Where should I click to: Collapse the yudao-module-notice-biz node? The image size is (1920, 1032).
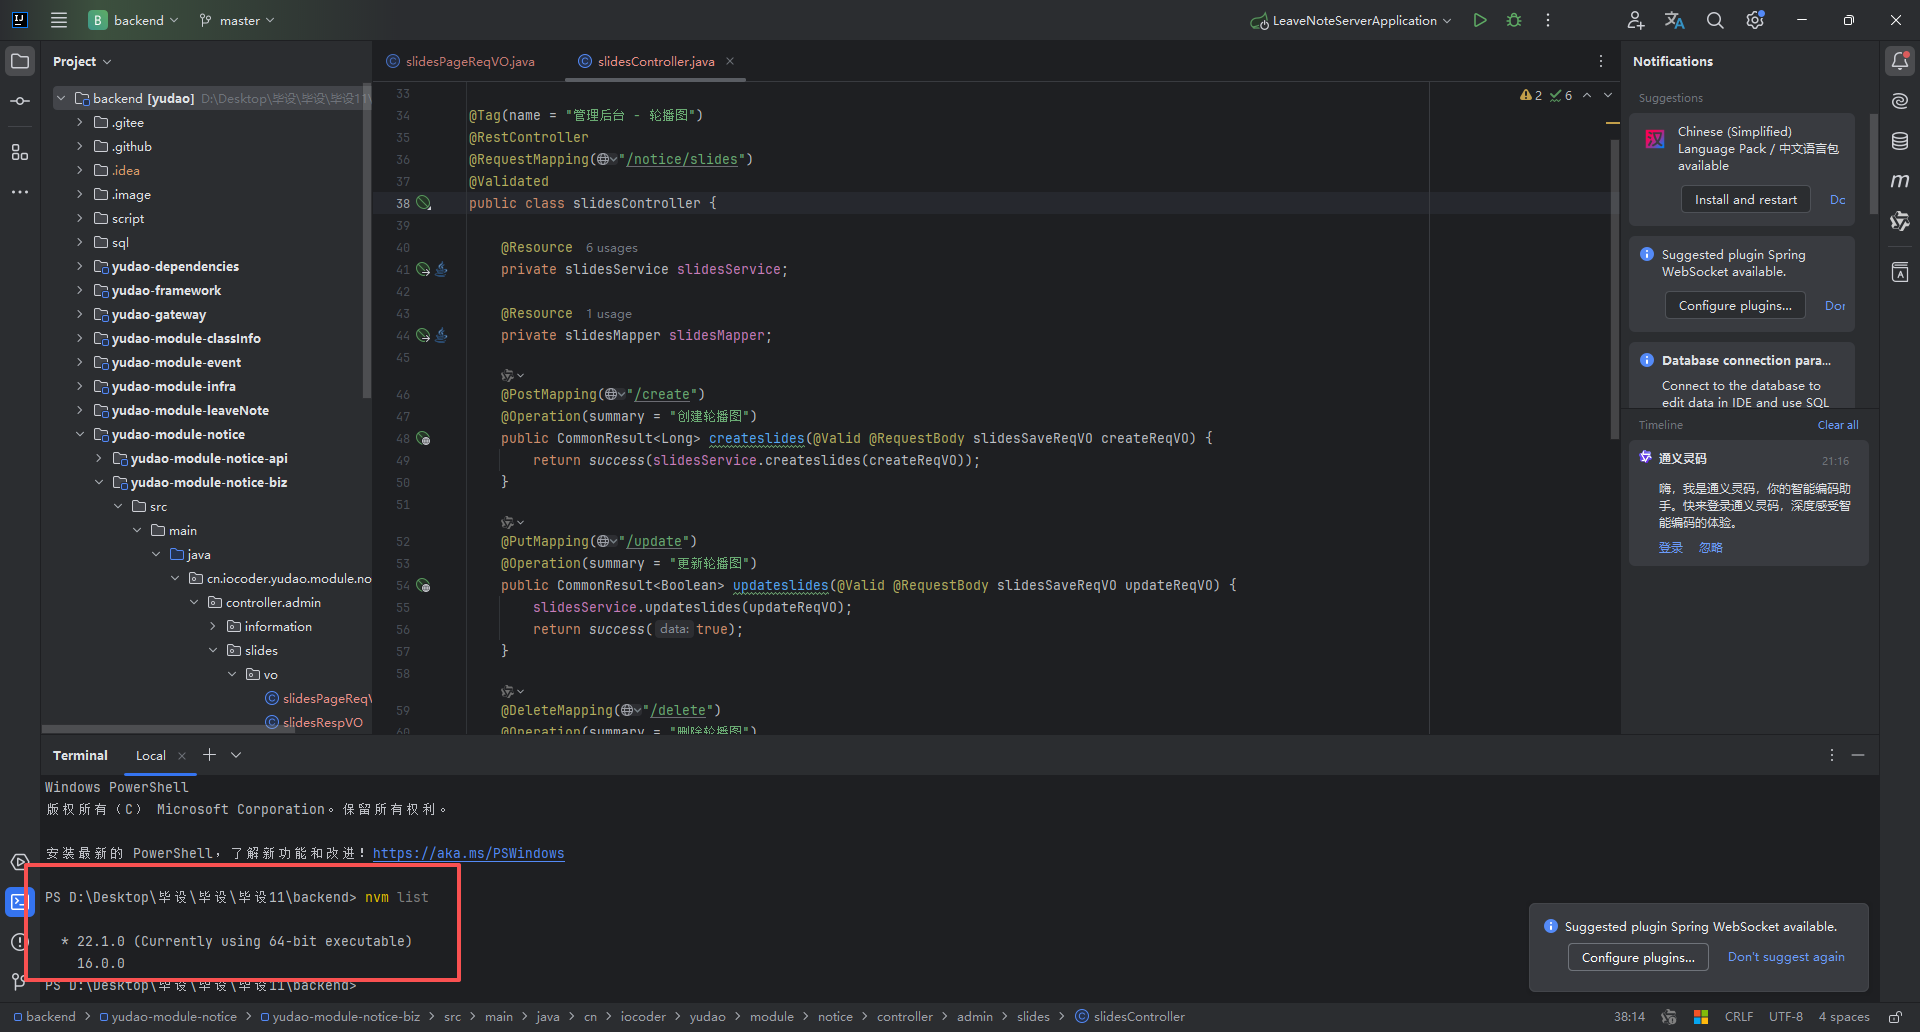coord(98,482)
